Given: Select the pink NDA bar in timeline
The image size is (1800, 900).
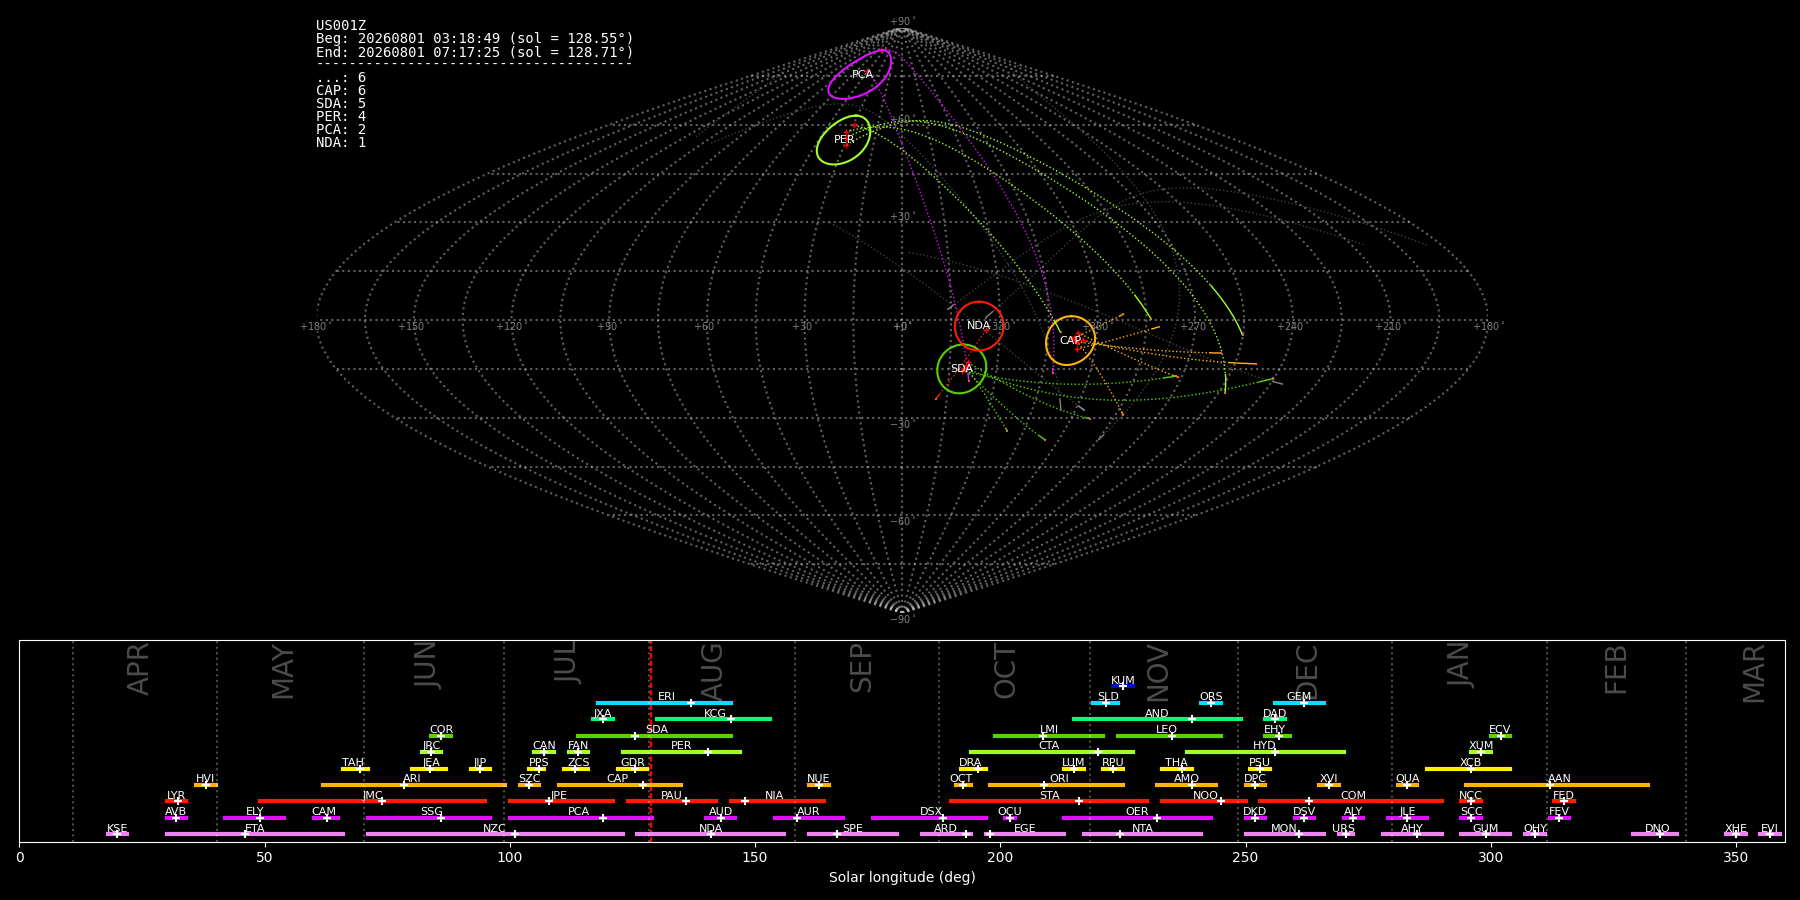Looking at the screenshot, I should (710, 834).
